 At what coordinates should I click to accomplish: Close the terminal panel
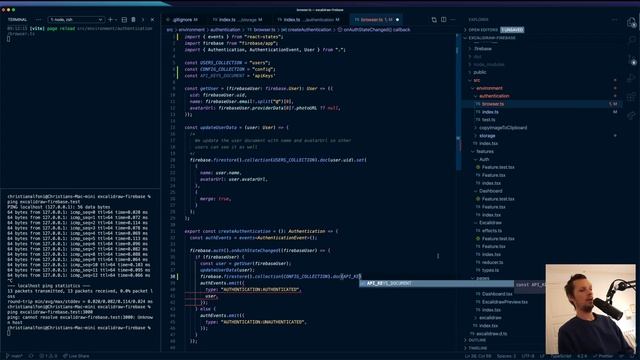coord(152,20)
